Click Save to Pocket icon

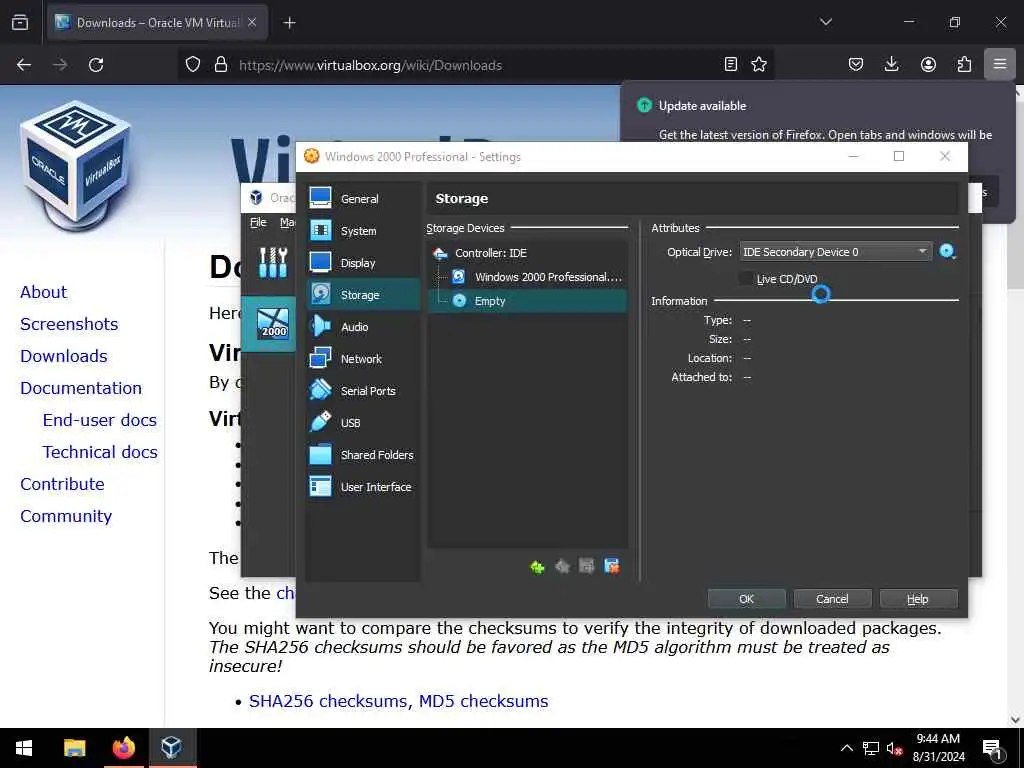pyautogui.click(x=856, y=64)
